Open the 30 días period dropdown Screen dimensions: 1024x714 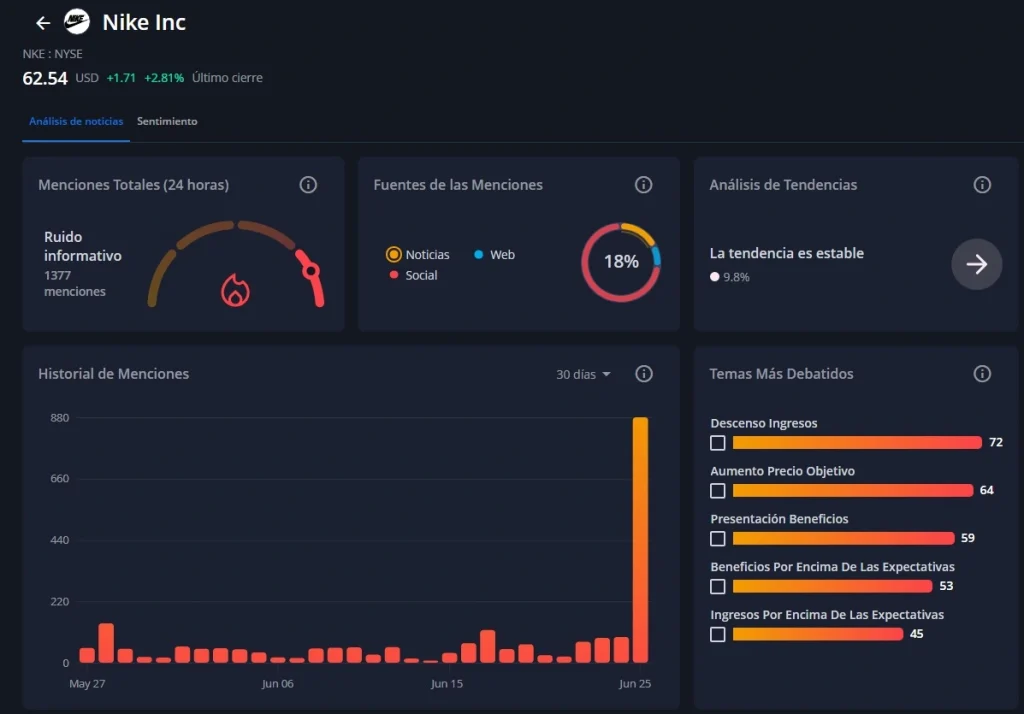click(583, 374)
